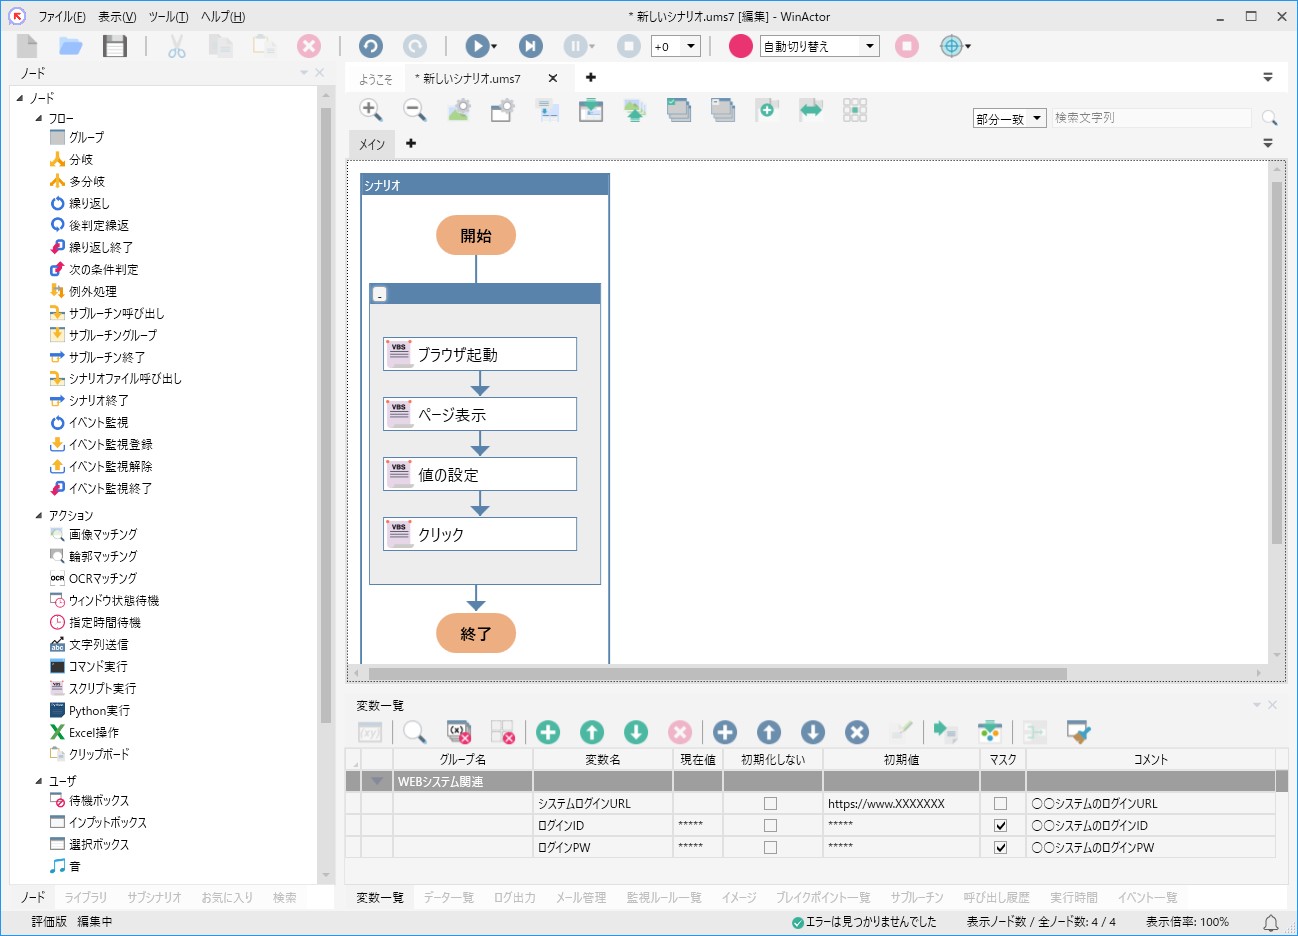The width and height of the screenshot is (1298, 936).
Task: Collapse the フロー tree section
Action: coord(39,118)
